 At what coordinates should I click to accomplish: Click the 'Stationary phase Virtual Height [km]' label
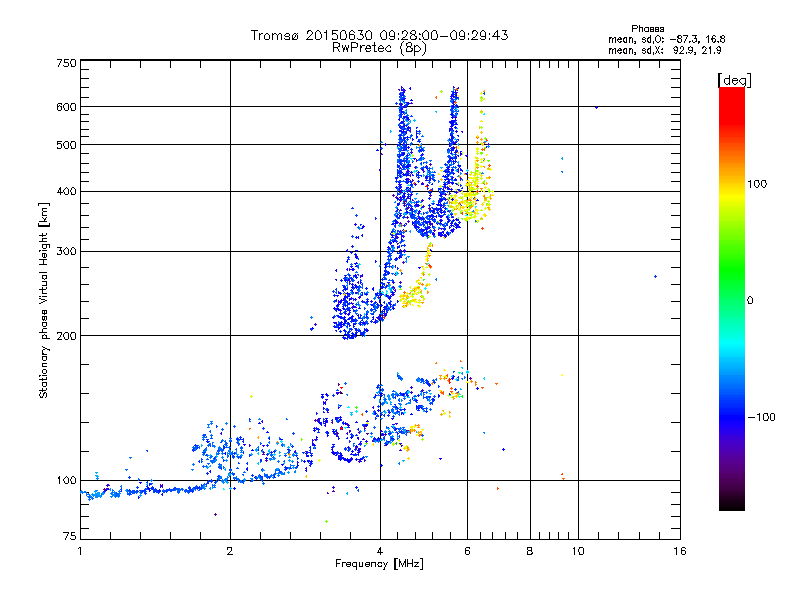[x=43, y=300]
